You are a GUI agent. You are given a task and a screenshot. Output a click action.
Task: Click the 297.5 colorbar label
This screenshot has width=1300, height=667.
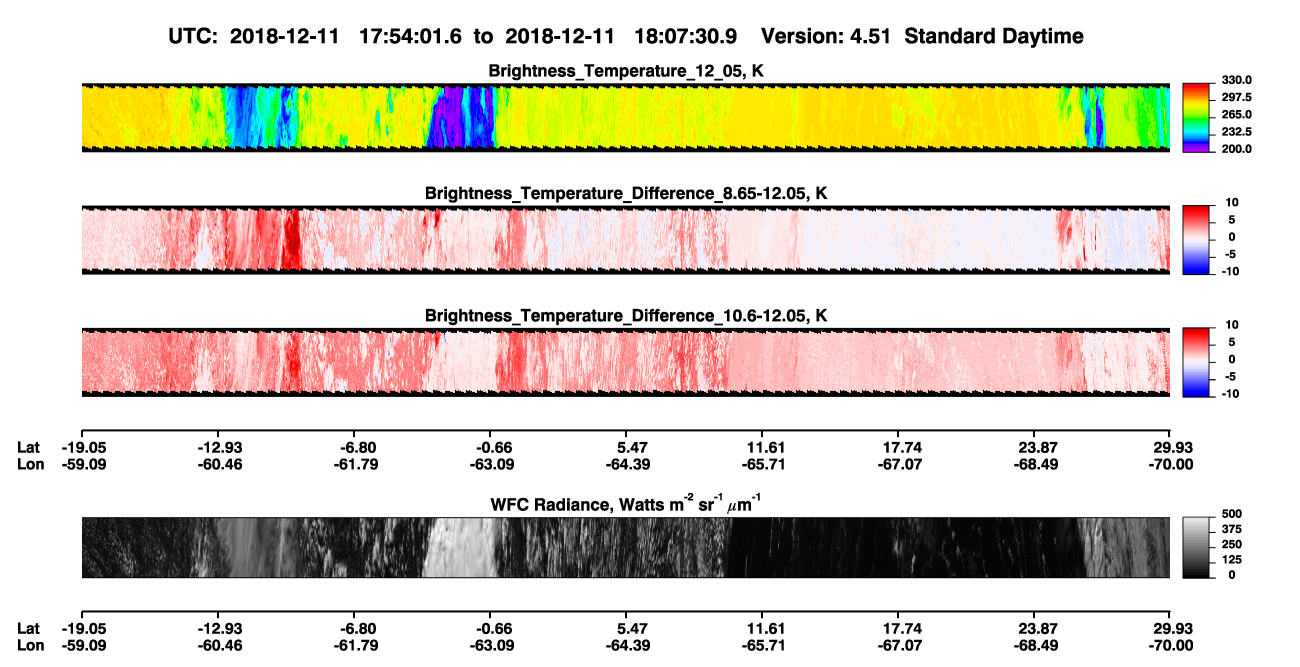tap(1237, 97)
